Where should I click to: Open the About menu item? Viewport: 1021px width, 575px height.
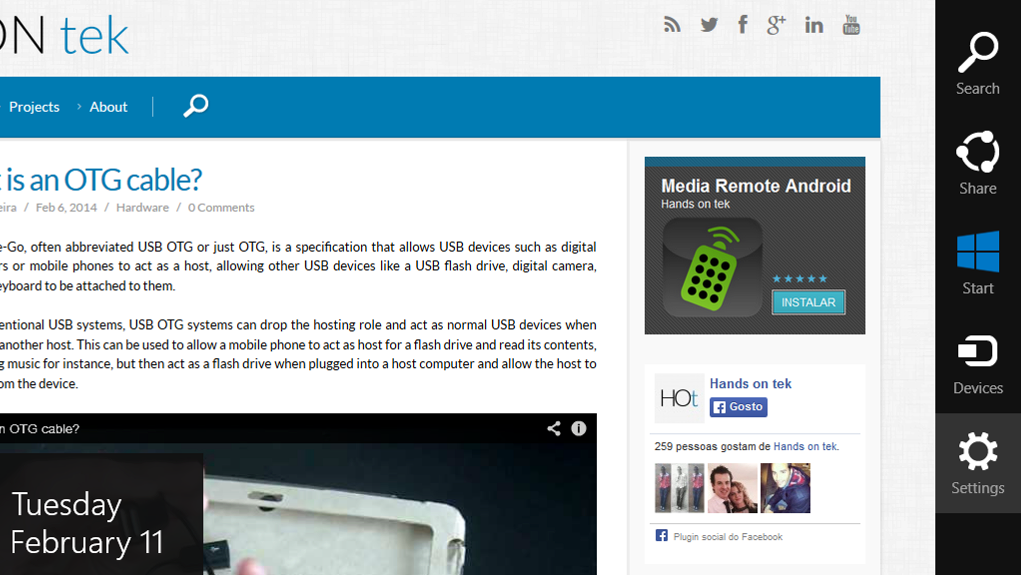point(108,107)
